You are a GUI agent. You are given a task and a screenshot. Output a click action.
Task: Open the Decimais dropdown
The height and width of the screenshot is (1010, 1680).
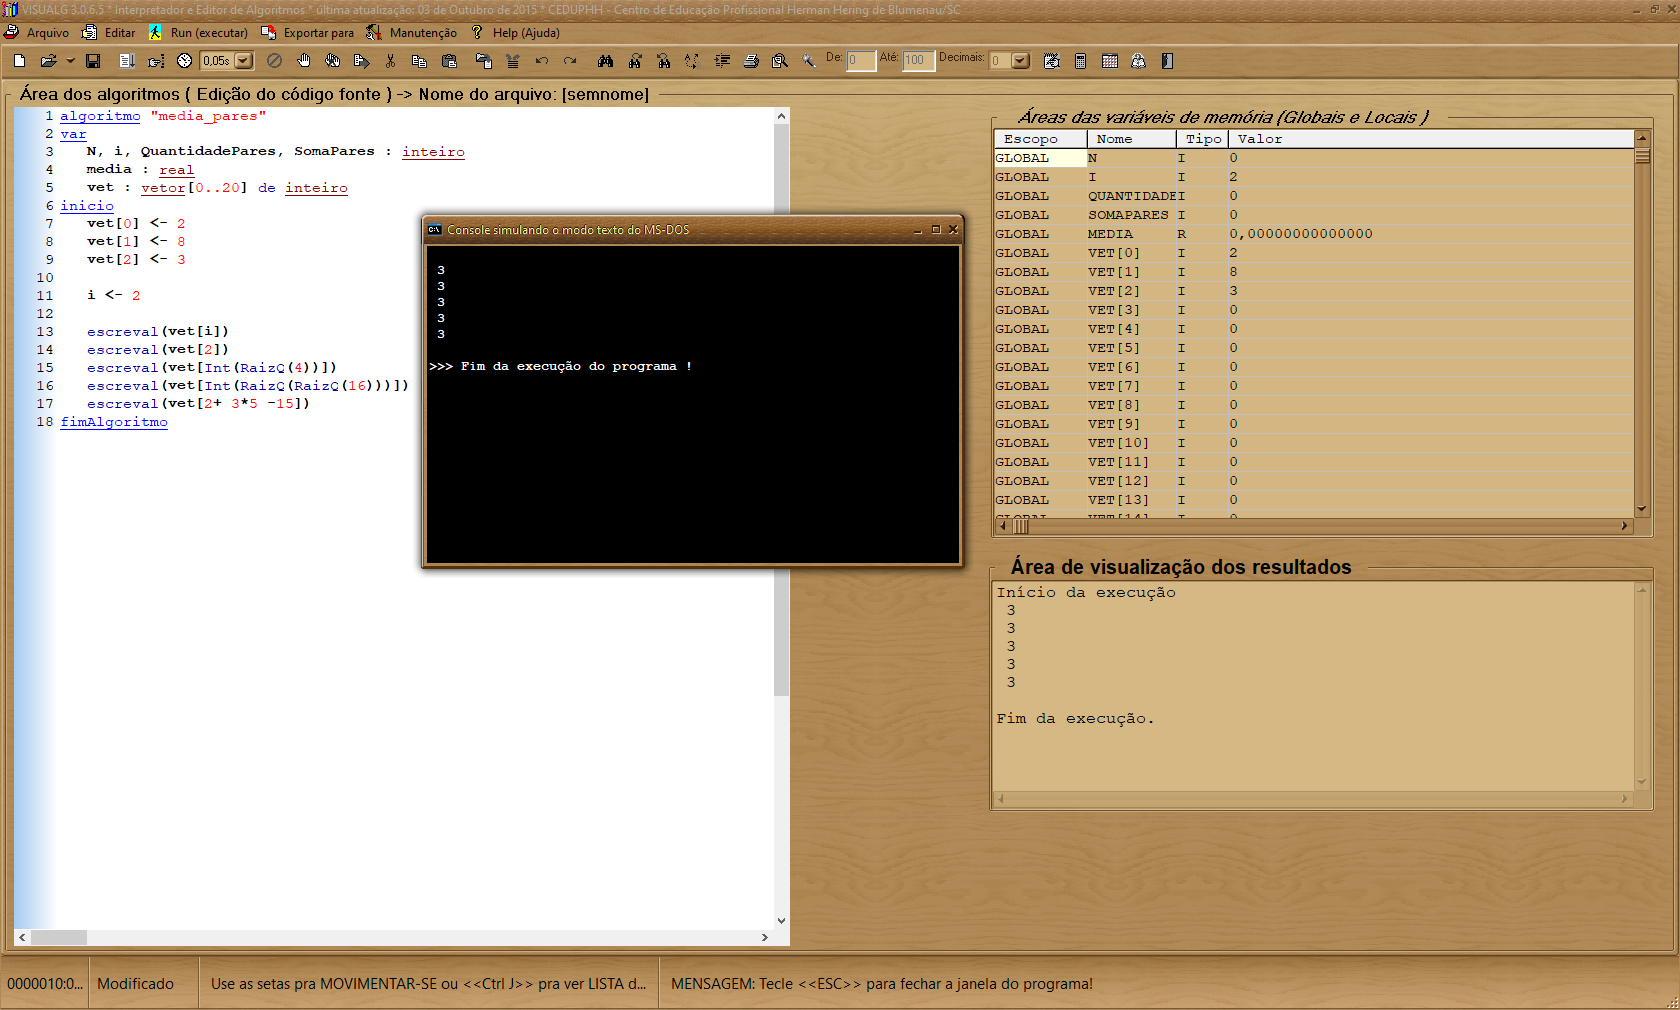pyautogui.click(x=1020, y=61)
